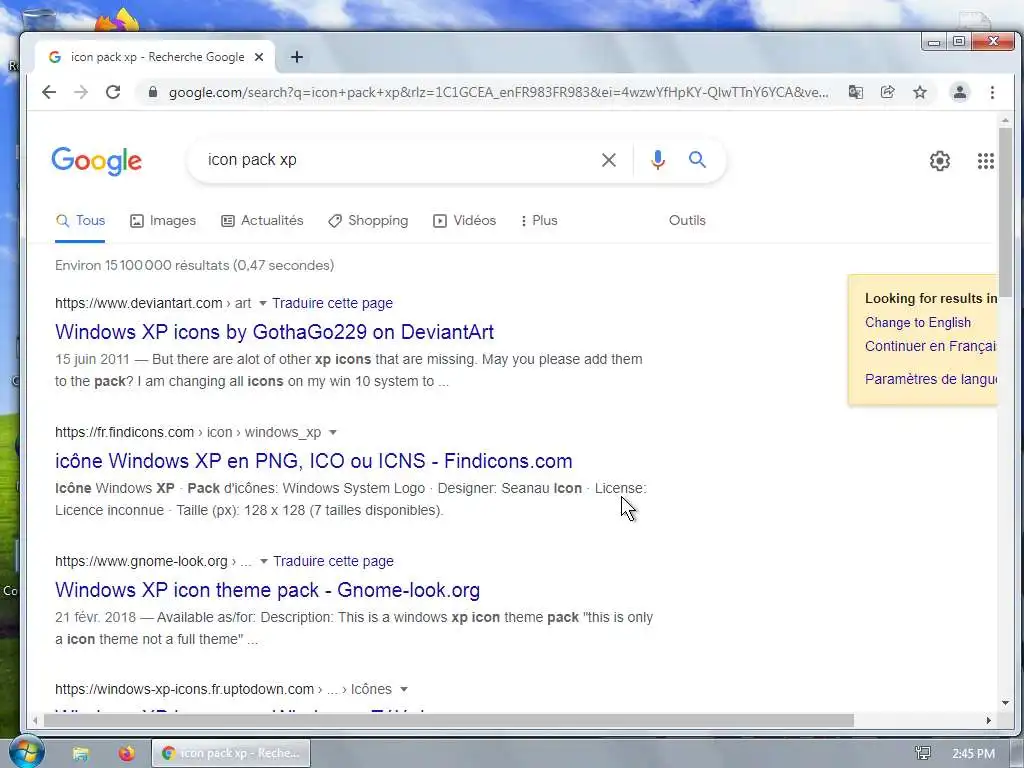This screenshot has width=1024, height=768.
Task: Switch to Images results
Action: tap(163, 221)
